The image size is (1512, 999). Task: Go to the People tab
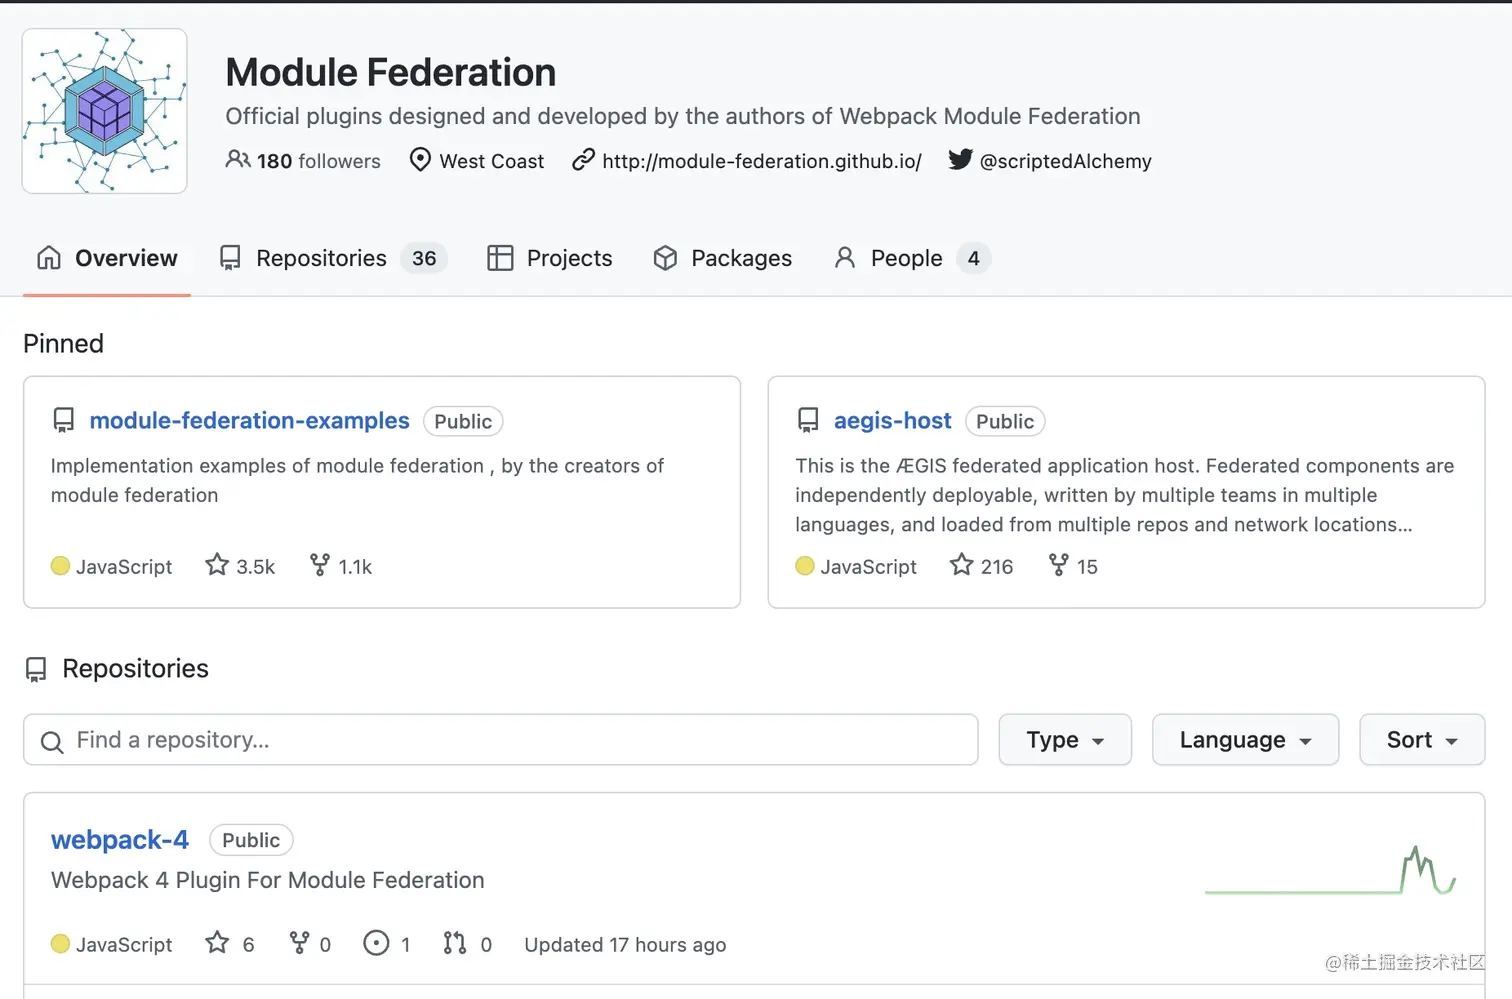(x=906, y=258)
